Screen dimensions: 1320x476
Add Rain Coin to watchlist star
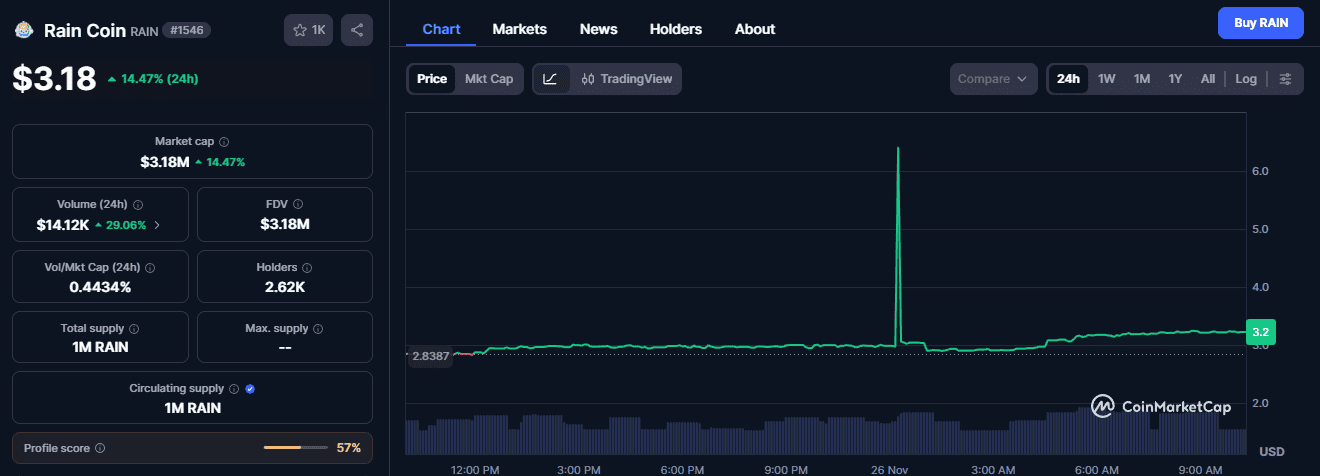click(309, 30)
